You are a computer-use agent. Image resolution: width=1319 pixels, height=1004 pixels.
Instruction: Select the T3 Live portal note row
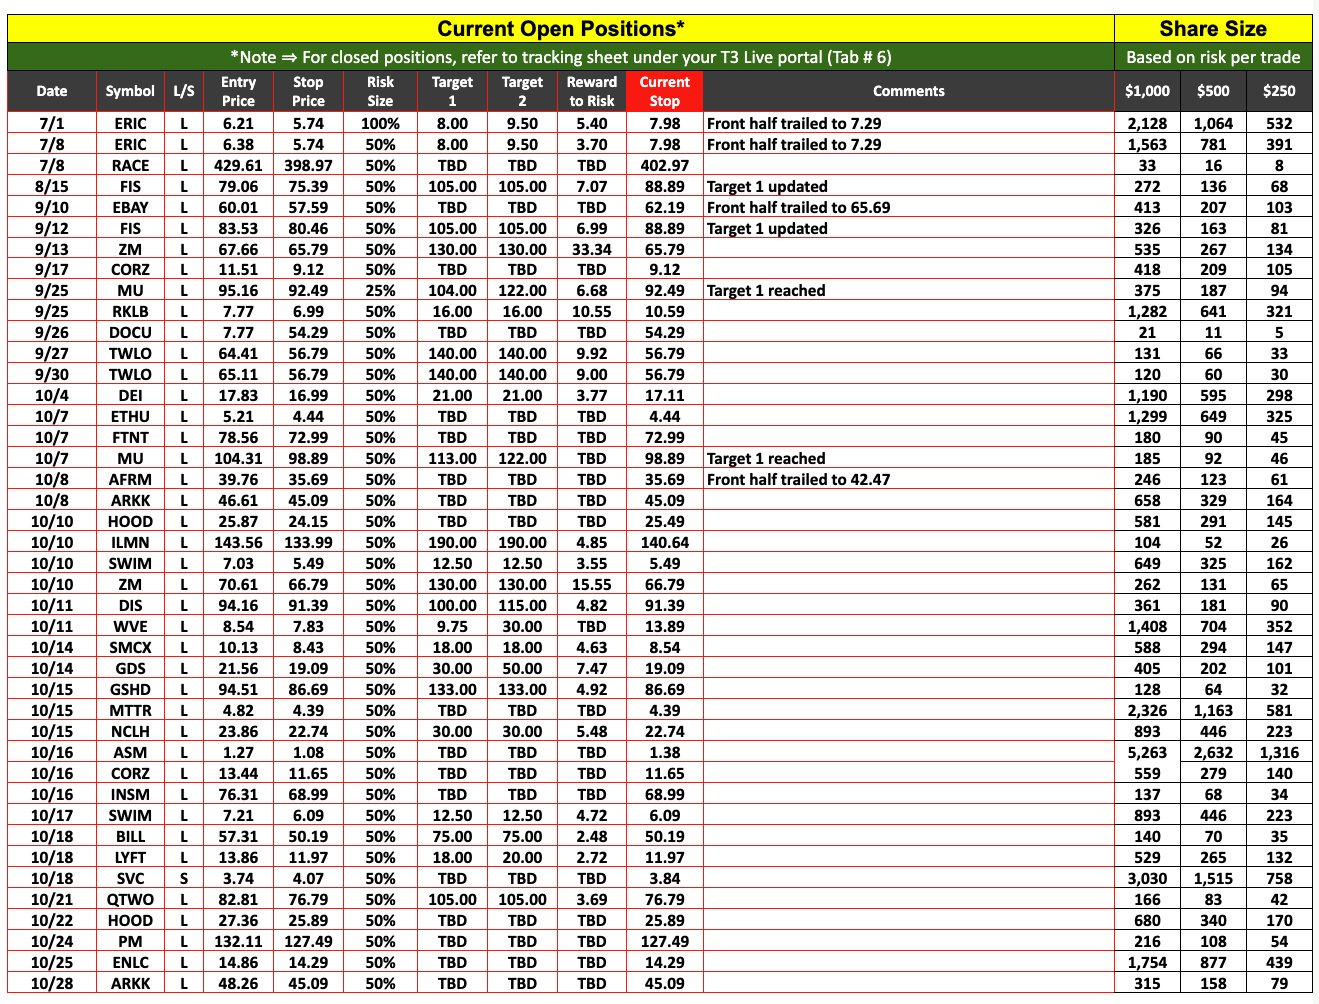560,57
